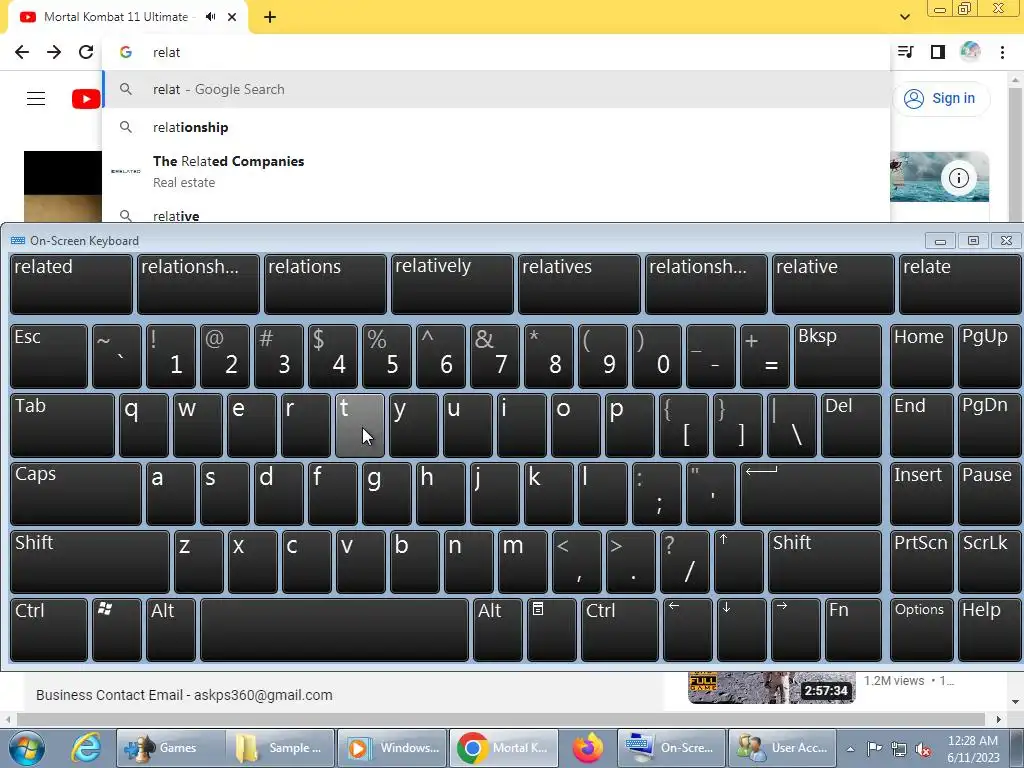Open the Sample folder taskbar item
The width and height of the screenshot is (1024, 768).
tap(280, 748)
